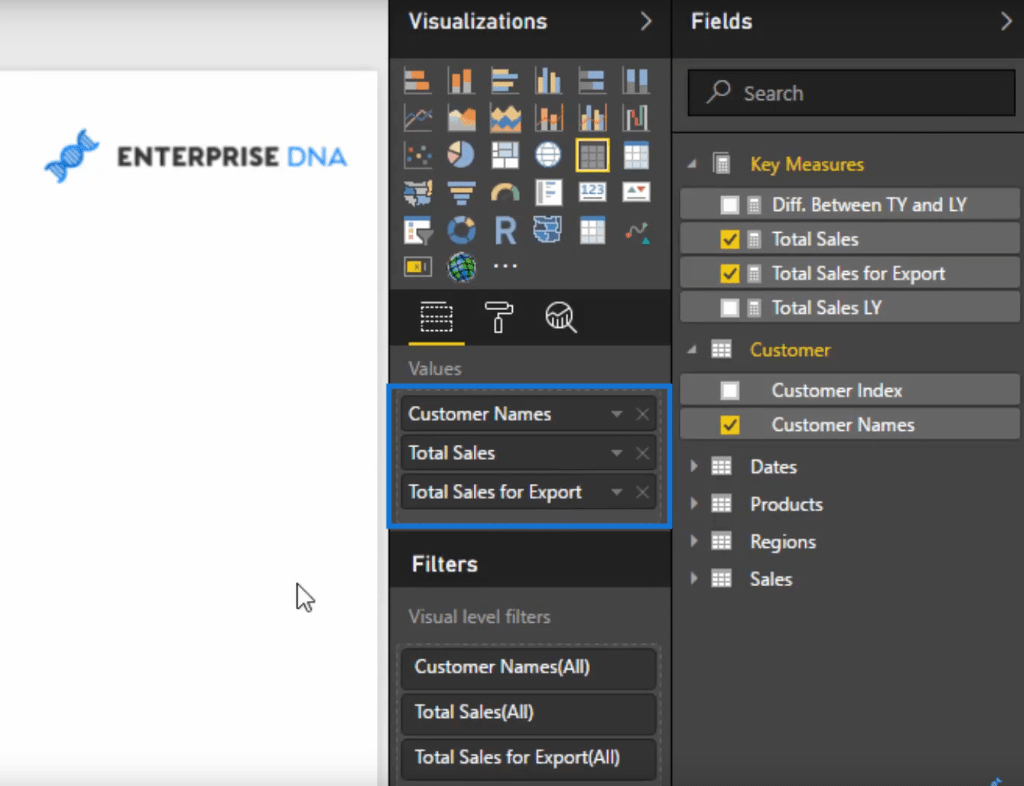Select the KPI visual
The image size is (1024, 786).
coord(636,193)
